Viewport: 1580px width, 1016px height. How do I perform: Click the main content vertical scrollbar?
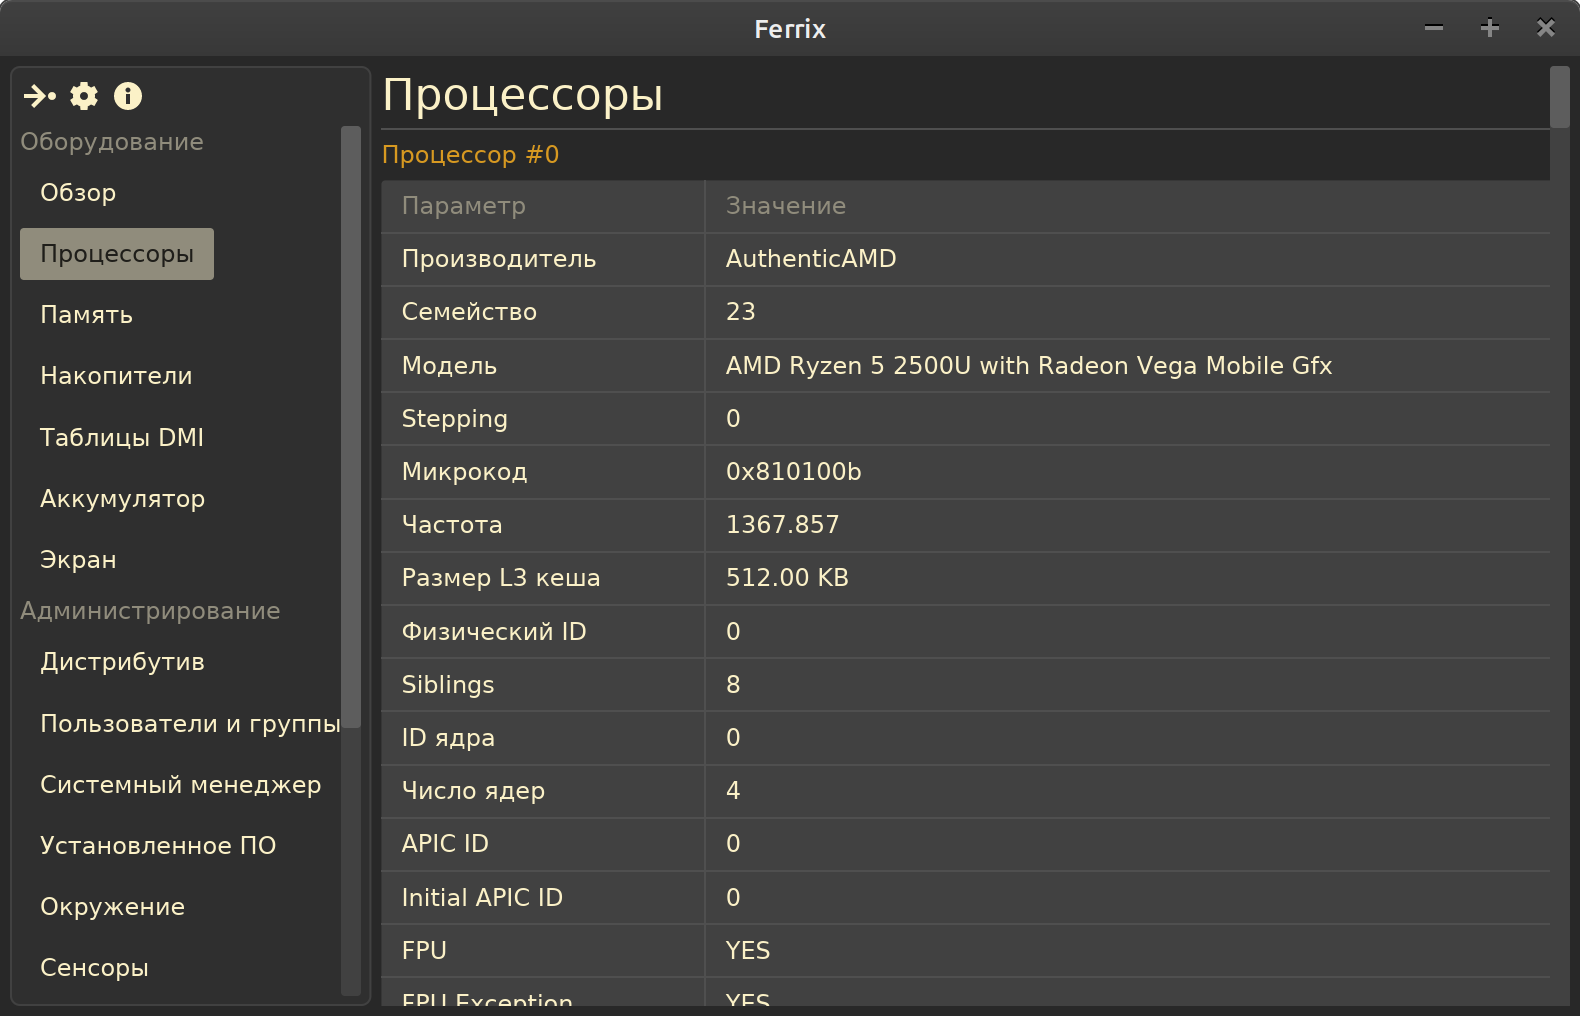coord(1559,98)
